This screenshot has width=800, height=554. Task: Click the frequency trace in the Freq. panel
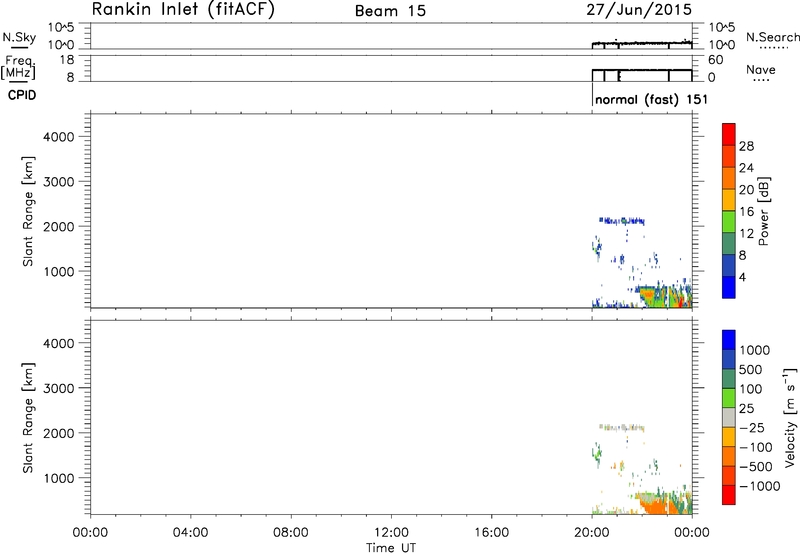click(642, 70)
